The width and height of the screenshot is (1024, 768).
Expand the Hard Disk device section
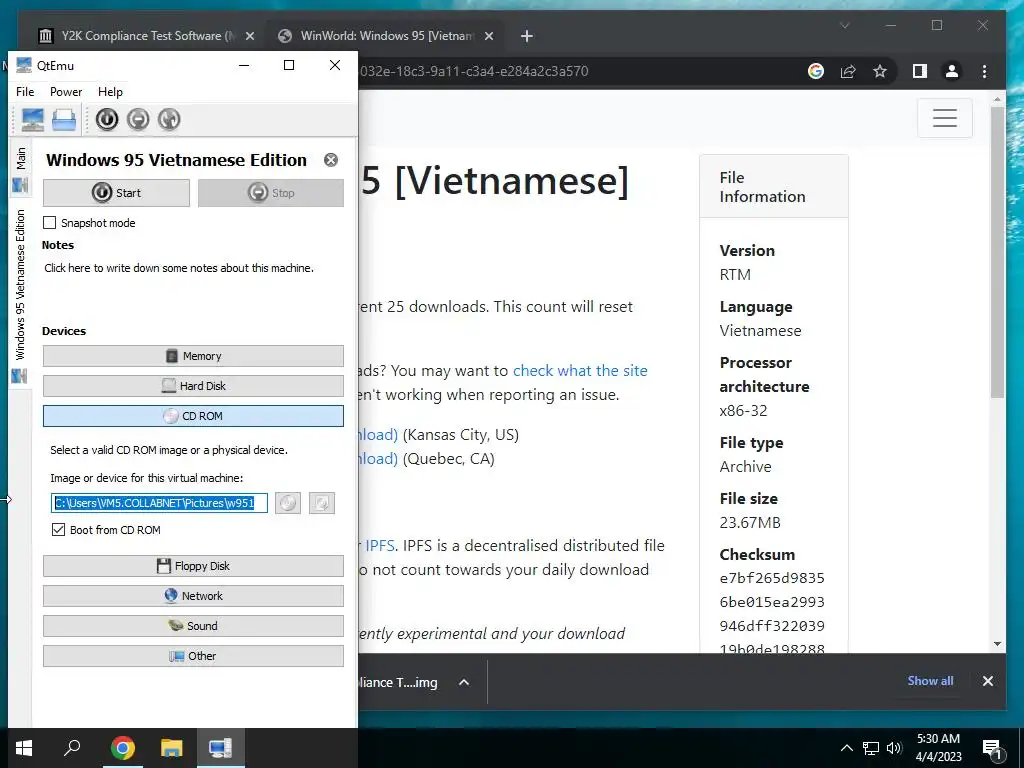coord(193,386)
